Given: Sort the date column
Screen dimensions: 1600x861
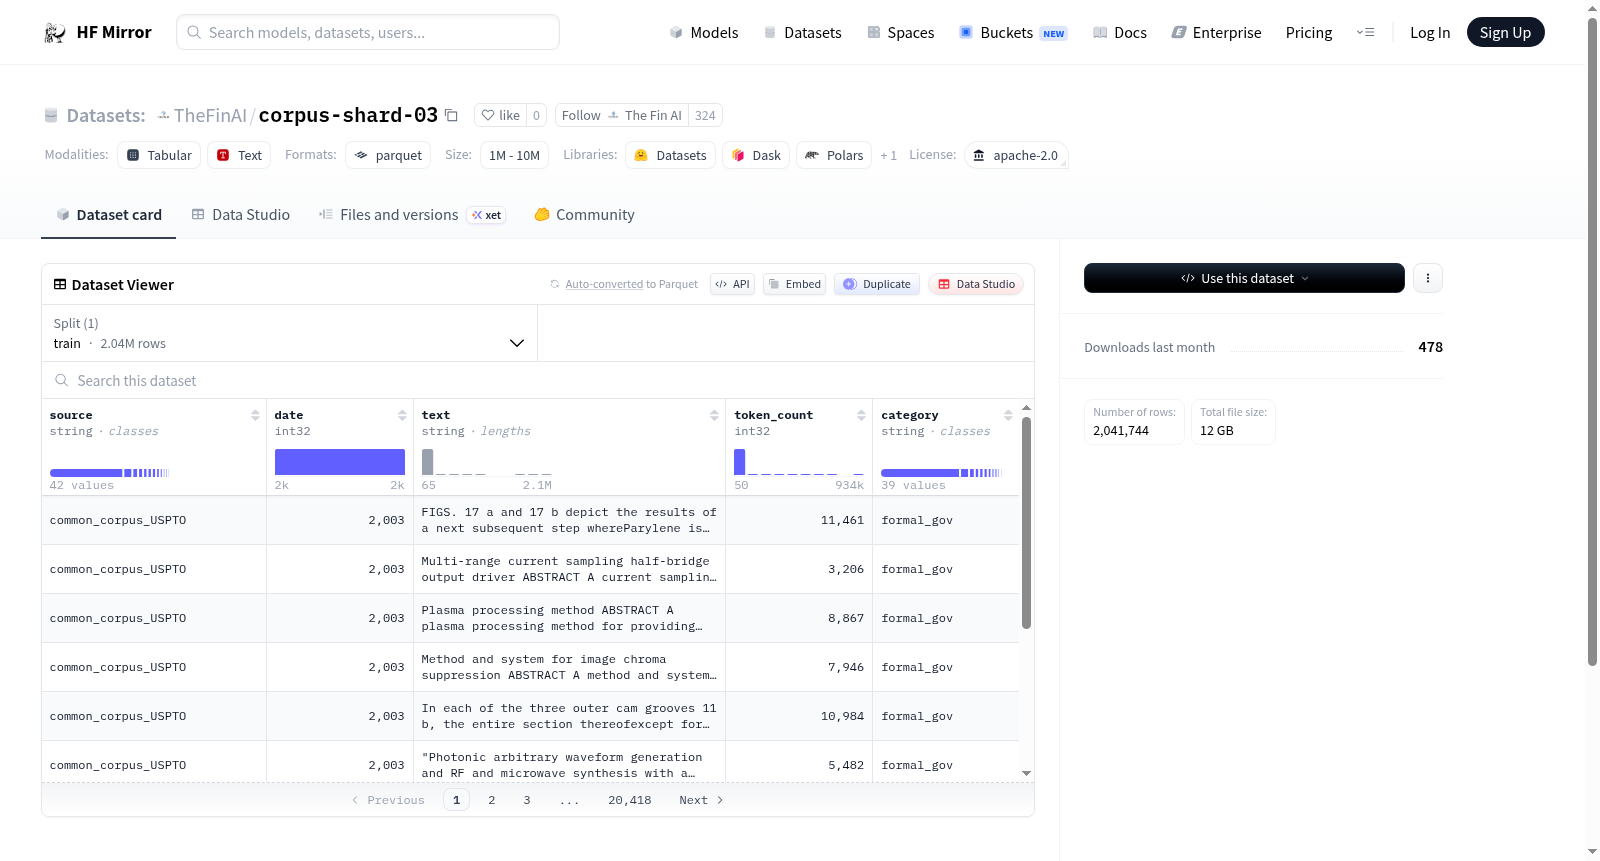Looking at the screenshot, I should coord(402,415).
